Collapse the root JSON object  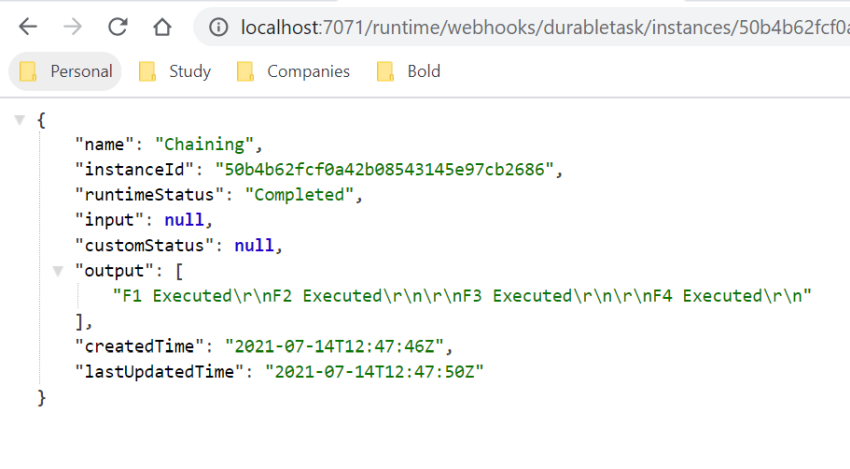click(x=20, y=119)
